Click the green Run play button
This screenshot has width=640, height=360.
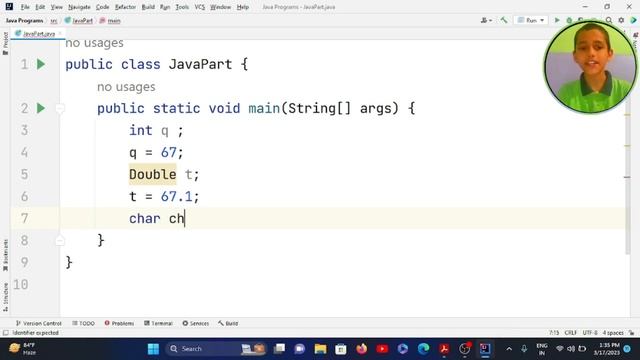[557, 20]
